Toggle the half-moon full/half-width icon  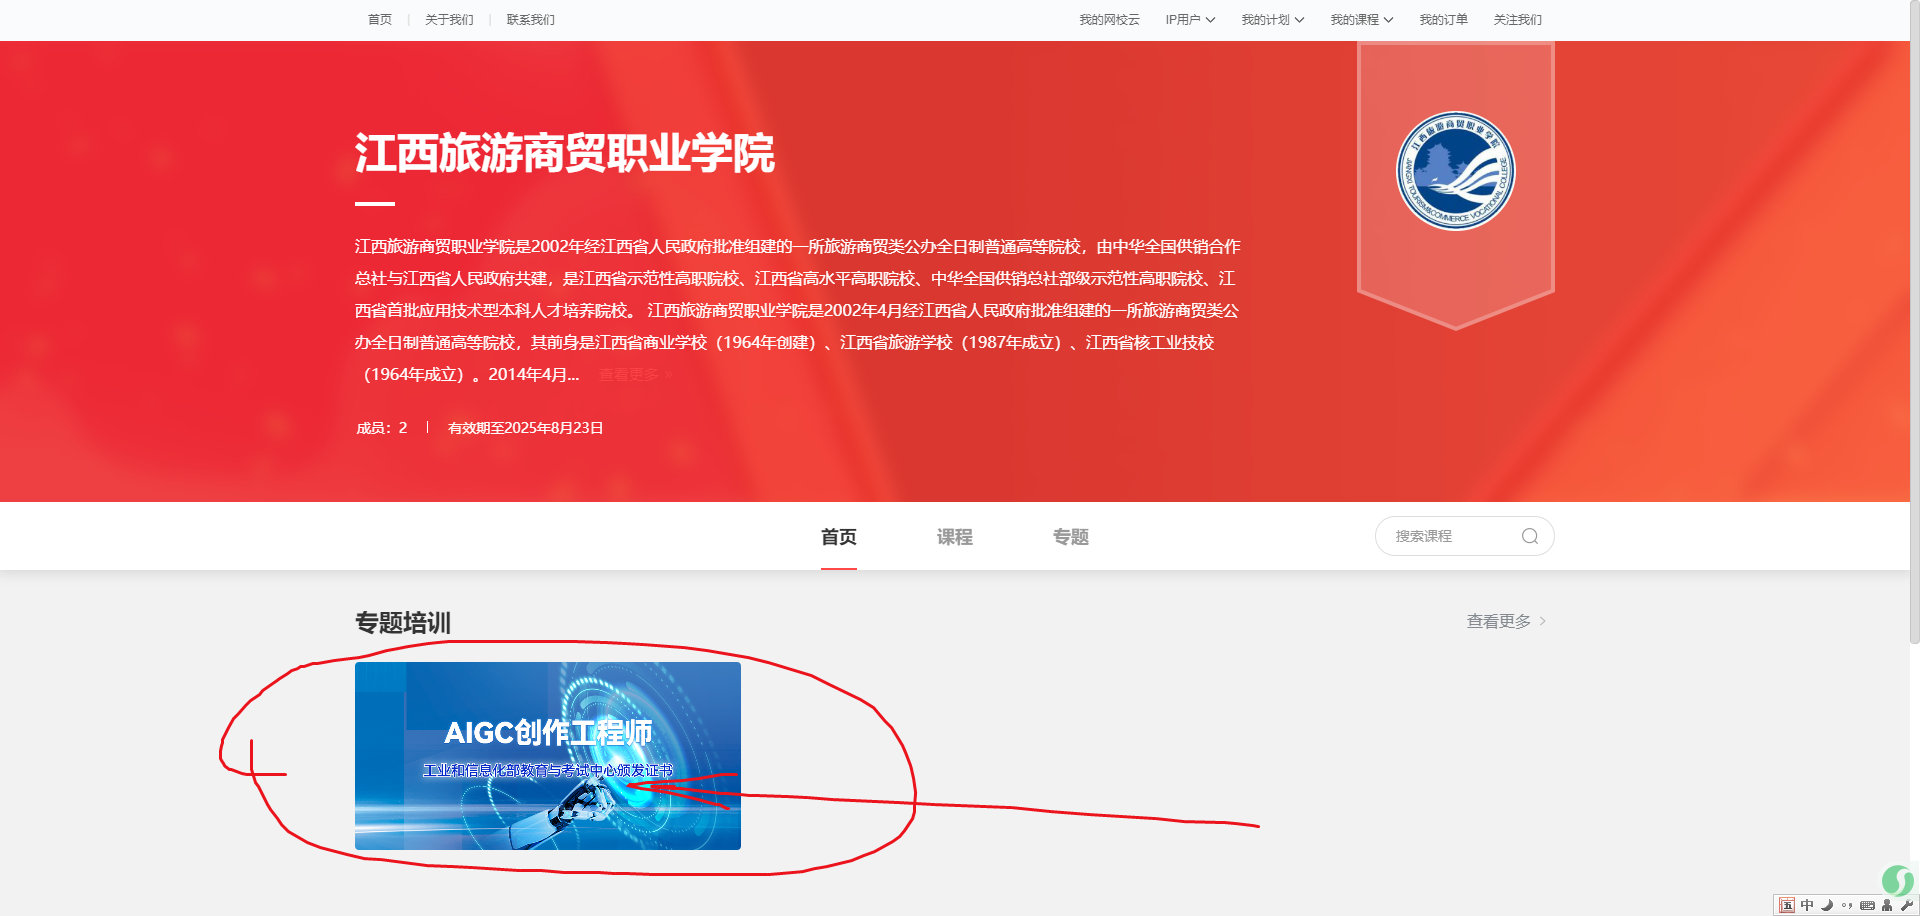[x=1827, y=905]
